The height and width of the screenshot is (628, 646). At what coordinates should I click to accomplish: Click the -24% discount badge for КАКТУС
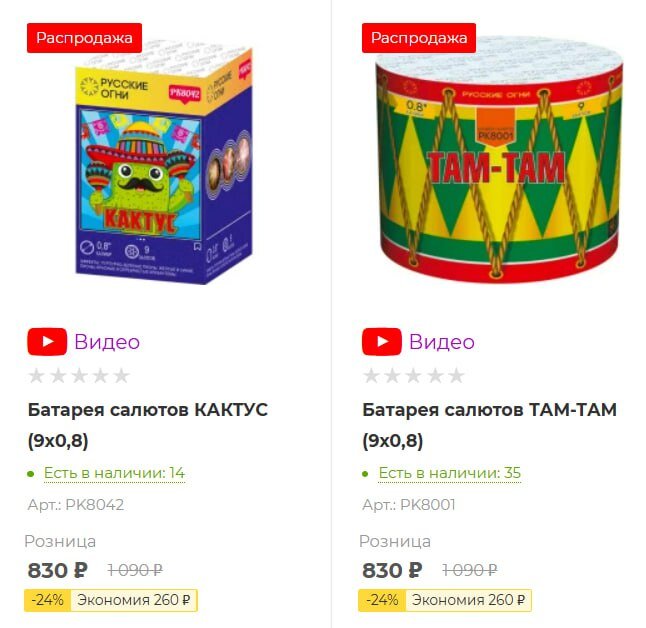point(47,600)
